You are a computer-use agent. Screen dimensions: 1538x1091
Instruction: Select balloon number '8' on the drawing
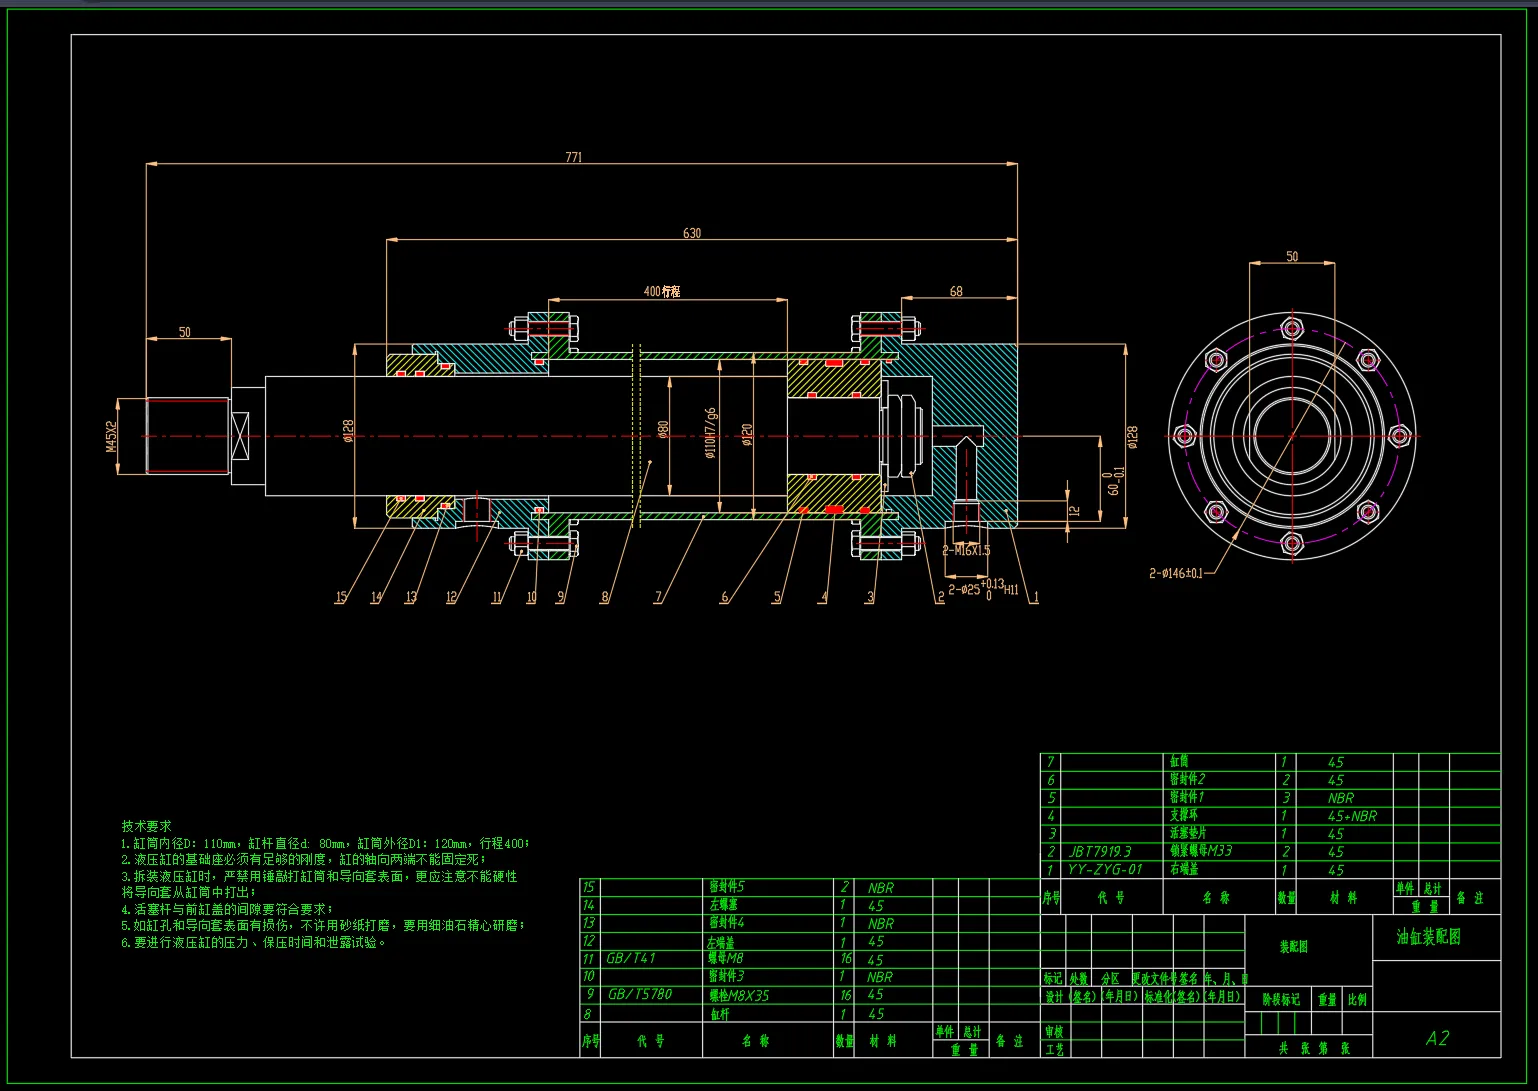point(604,597)
